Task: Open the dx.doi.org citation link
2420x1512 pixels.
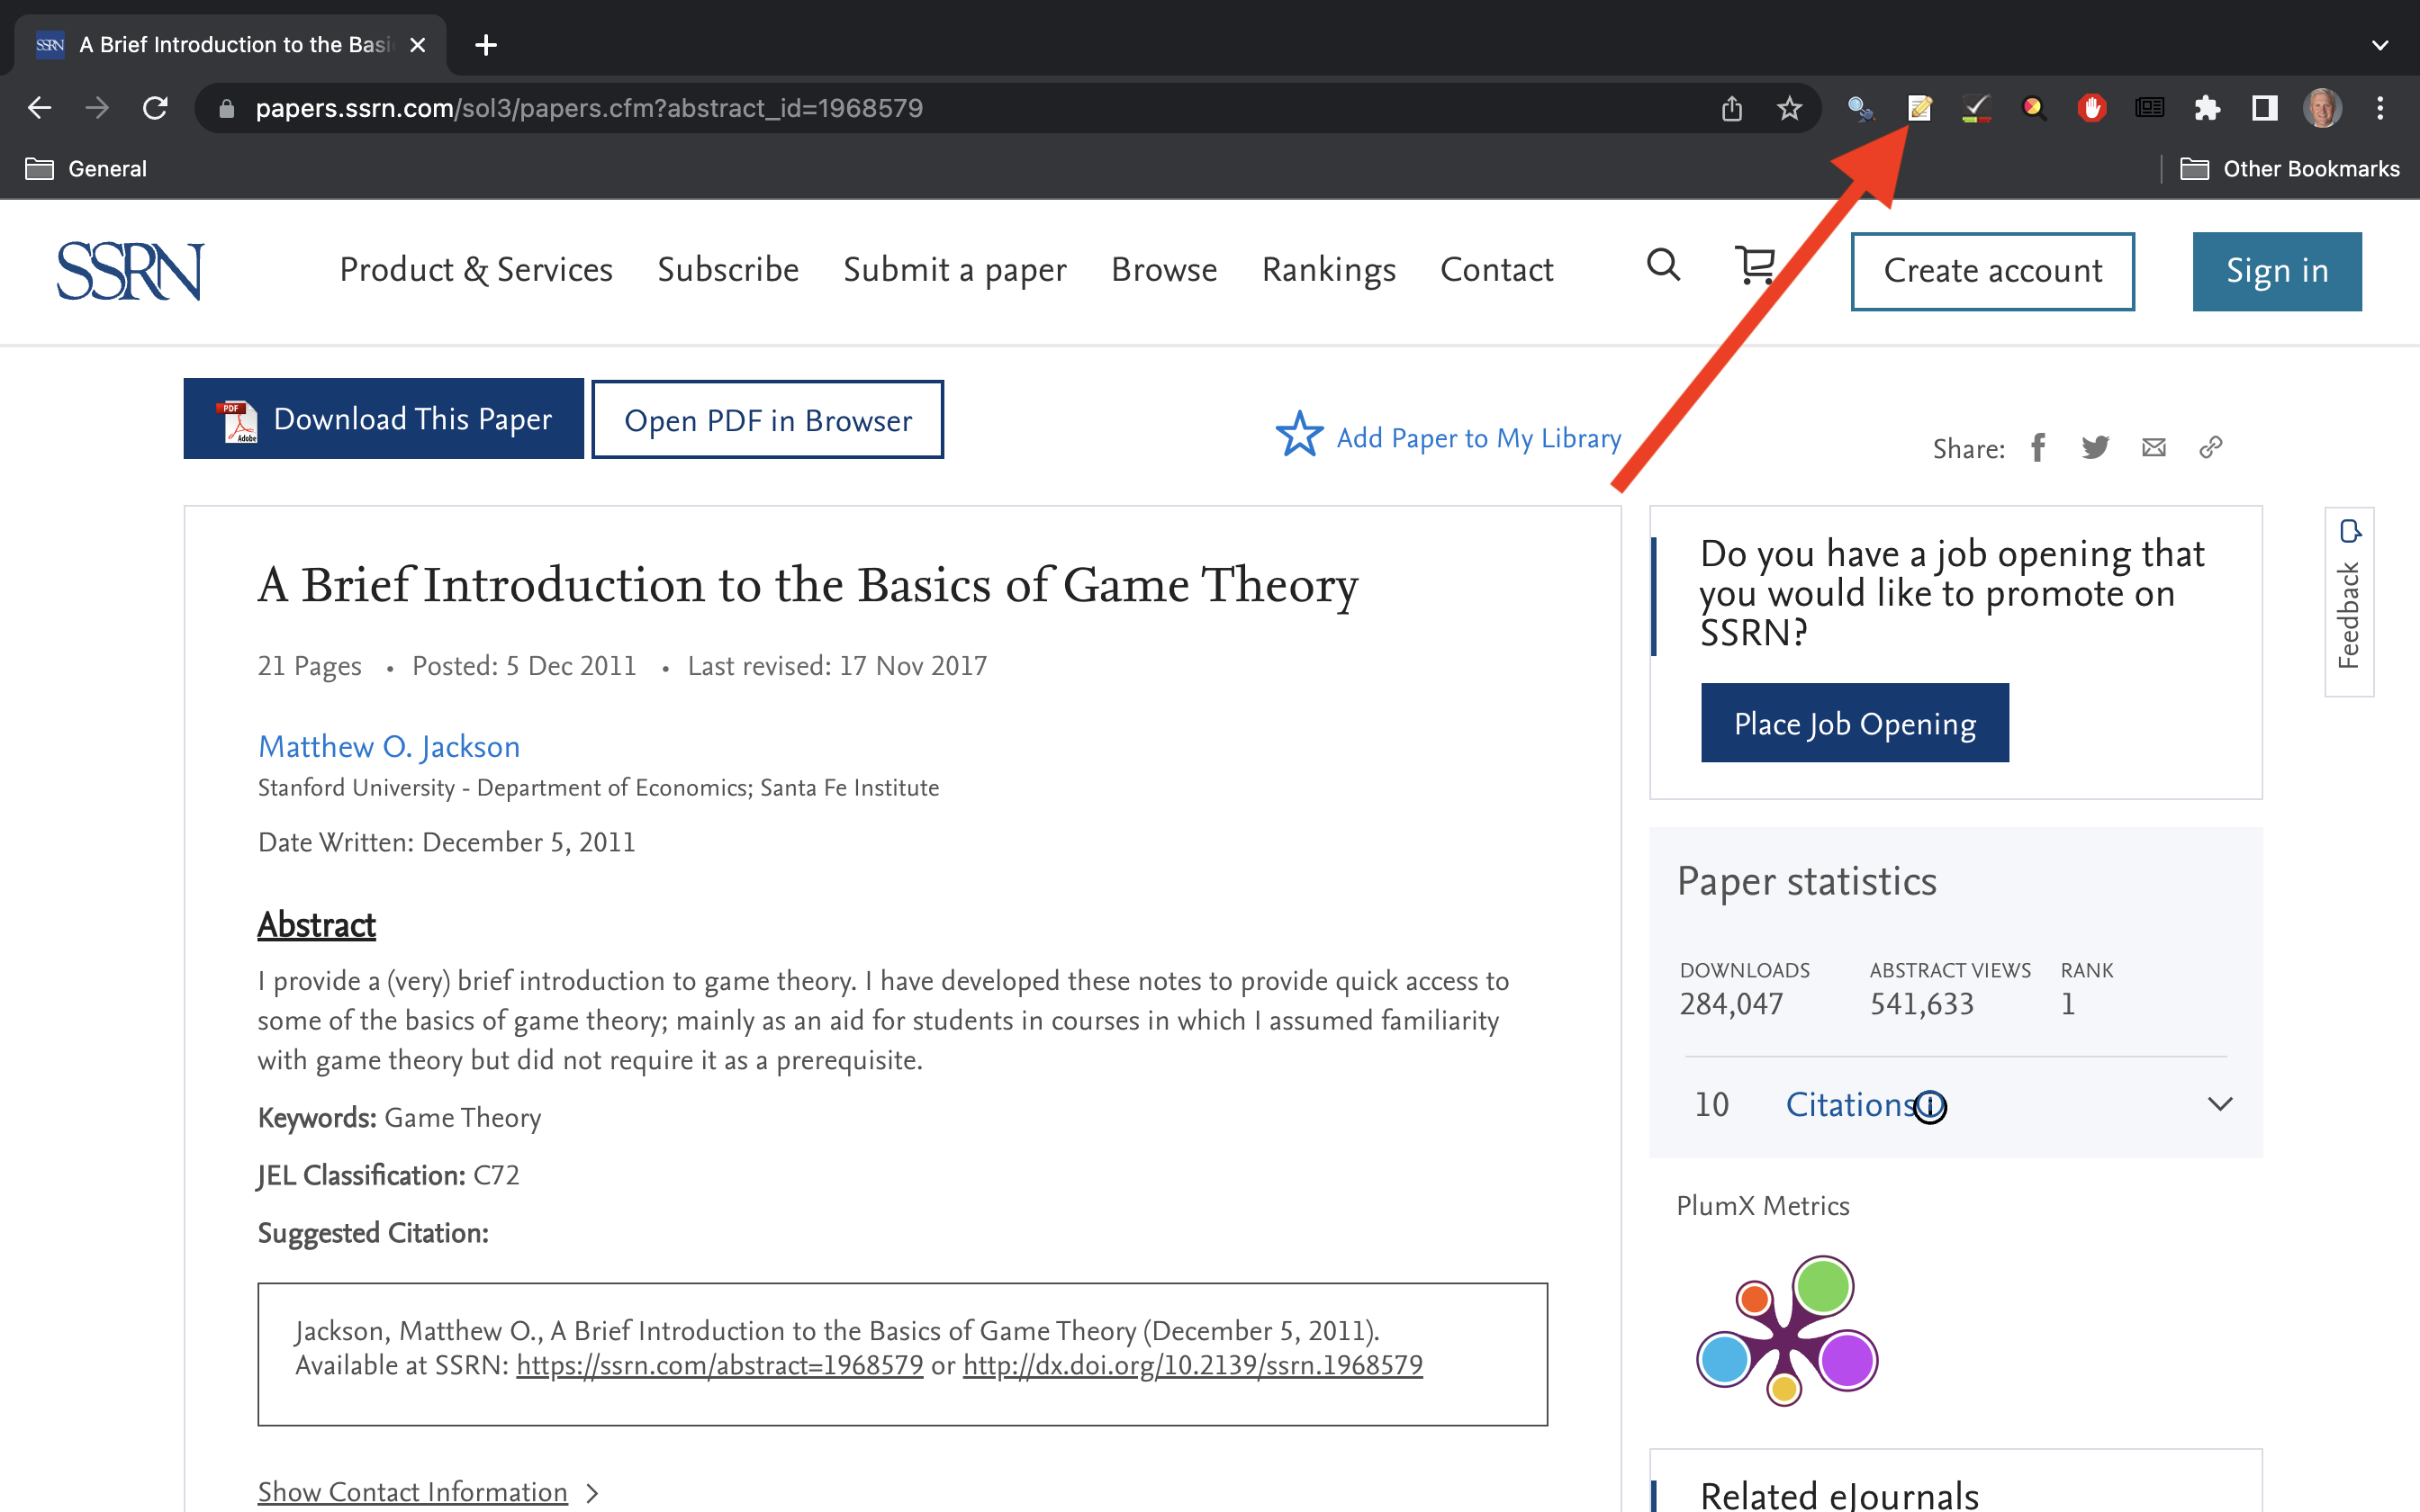Action: [x=1192, y=1365]
